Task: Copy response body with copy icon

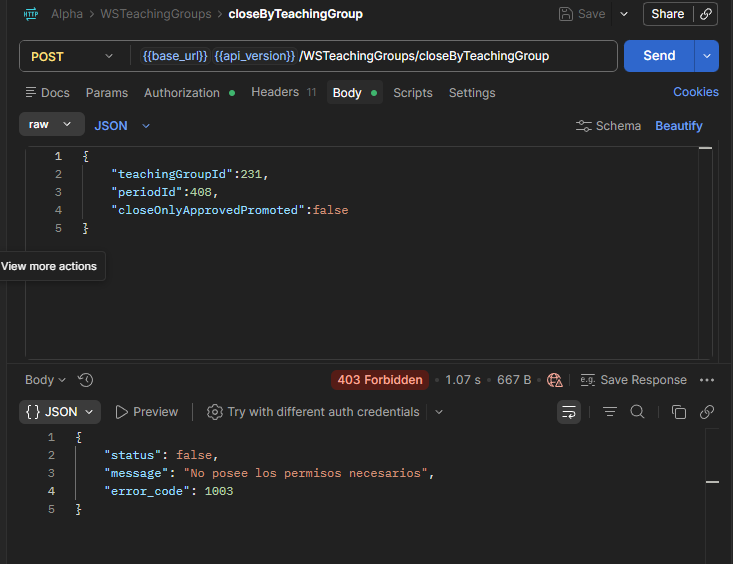Action: [x=679, y=412]
